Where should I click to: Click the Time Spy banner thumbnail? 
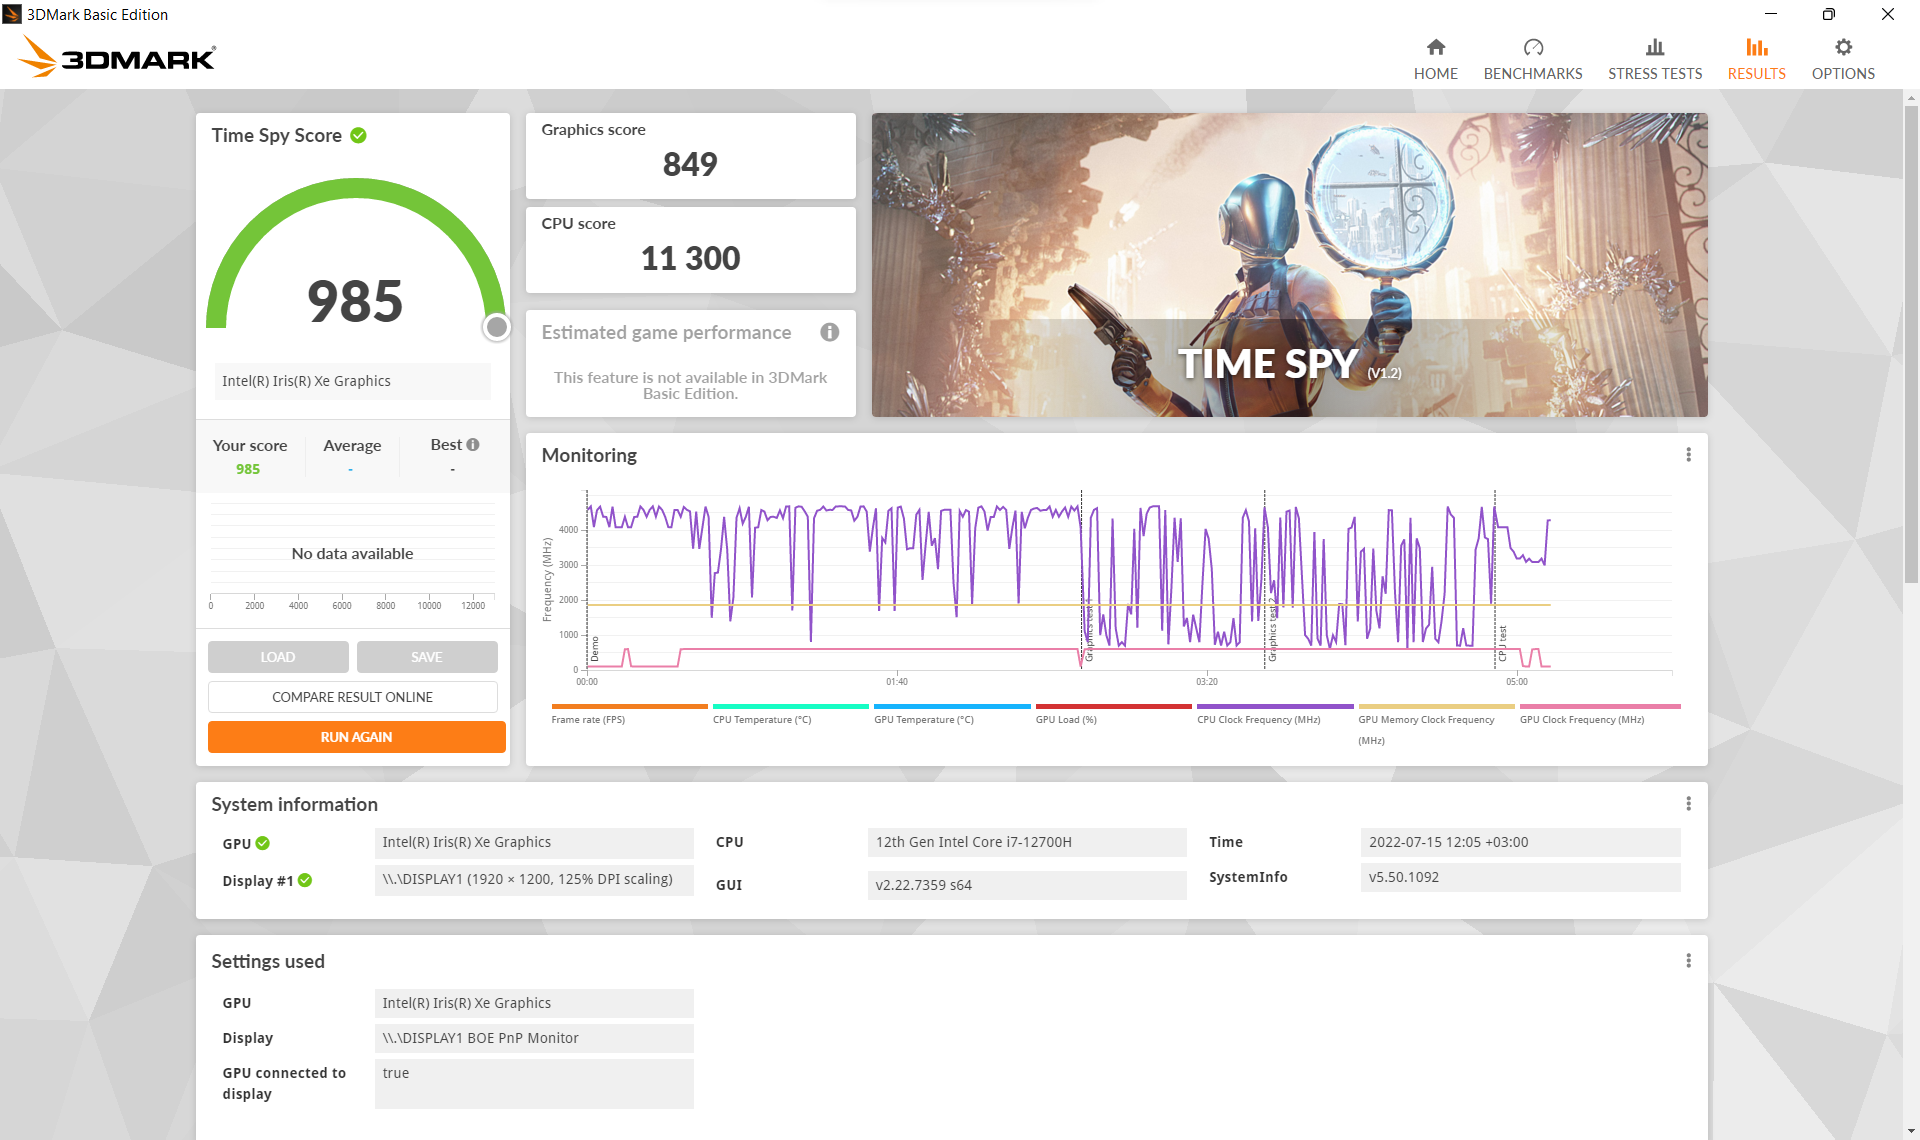click(1288, 265)
